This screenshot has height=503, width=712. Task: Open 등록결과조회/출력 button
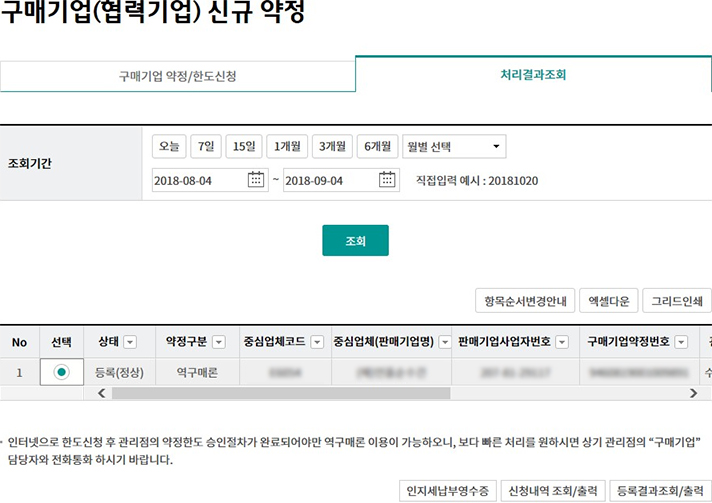tap(659, 491)
